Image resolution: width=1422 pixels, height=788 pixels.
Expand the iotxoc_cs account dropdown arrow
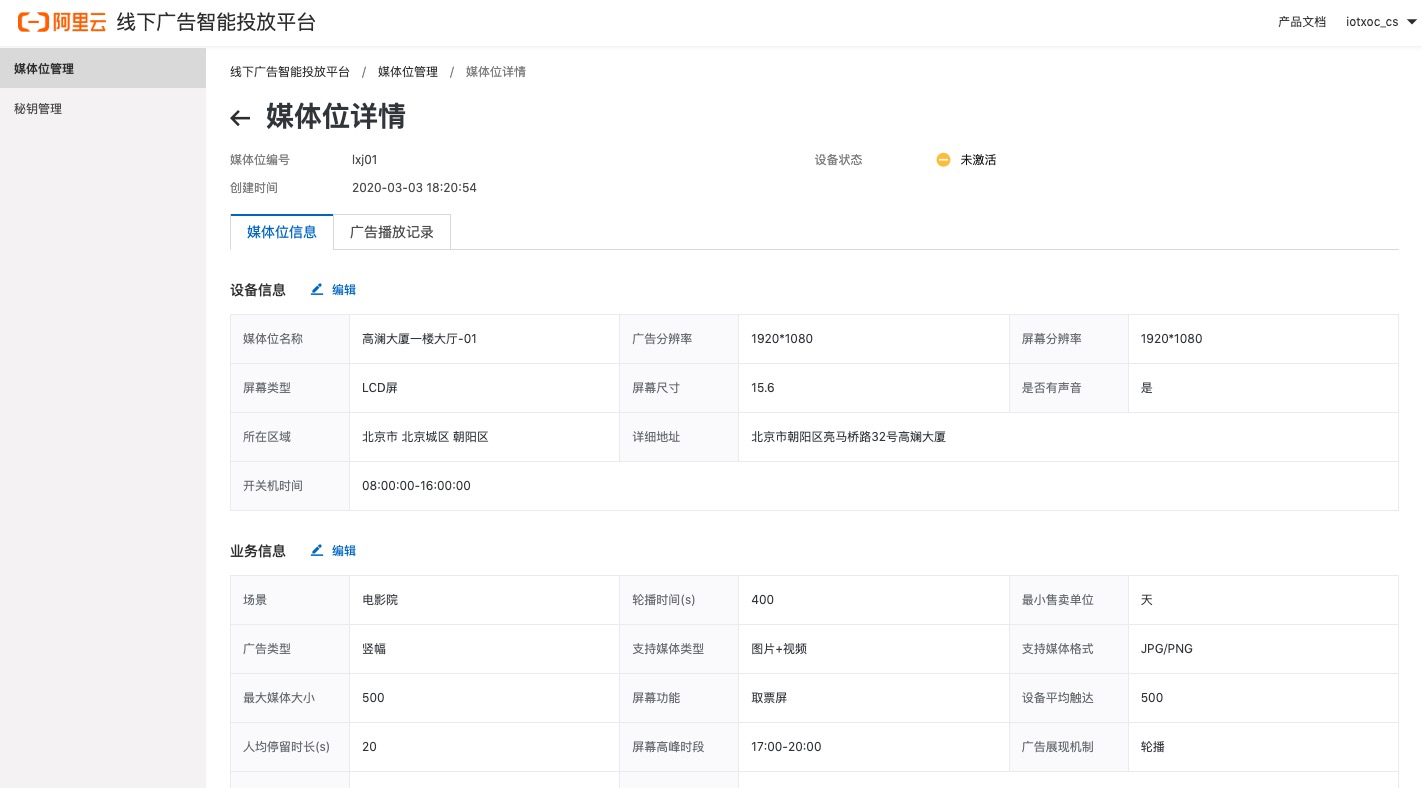(x=1411, y=22)
